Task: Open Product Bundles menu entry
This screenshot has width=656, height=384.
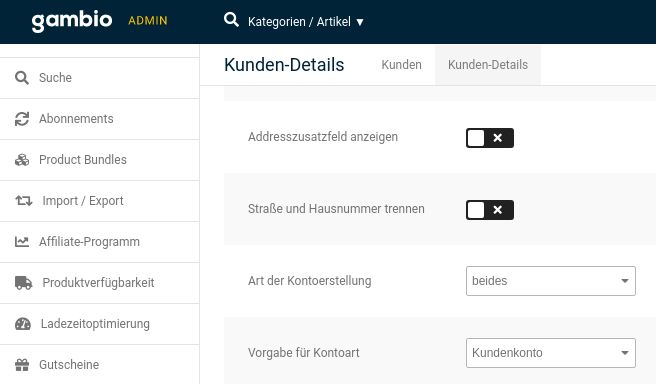Action: (x=100, y=160)
